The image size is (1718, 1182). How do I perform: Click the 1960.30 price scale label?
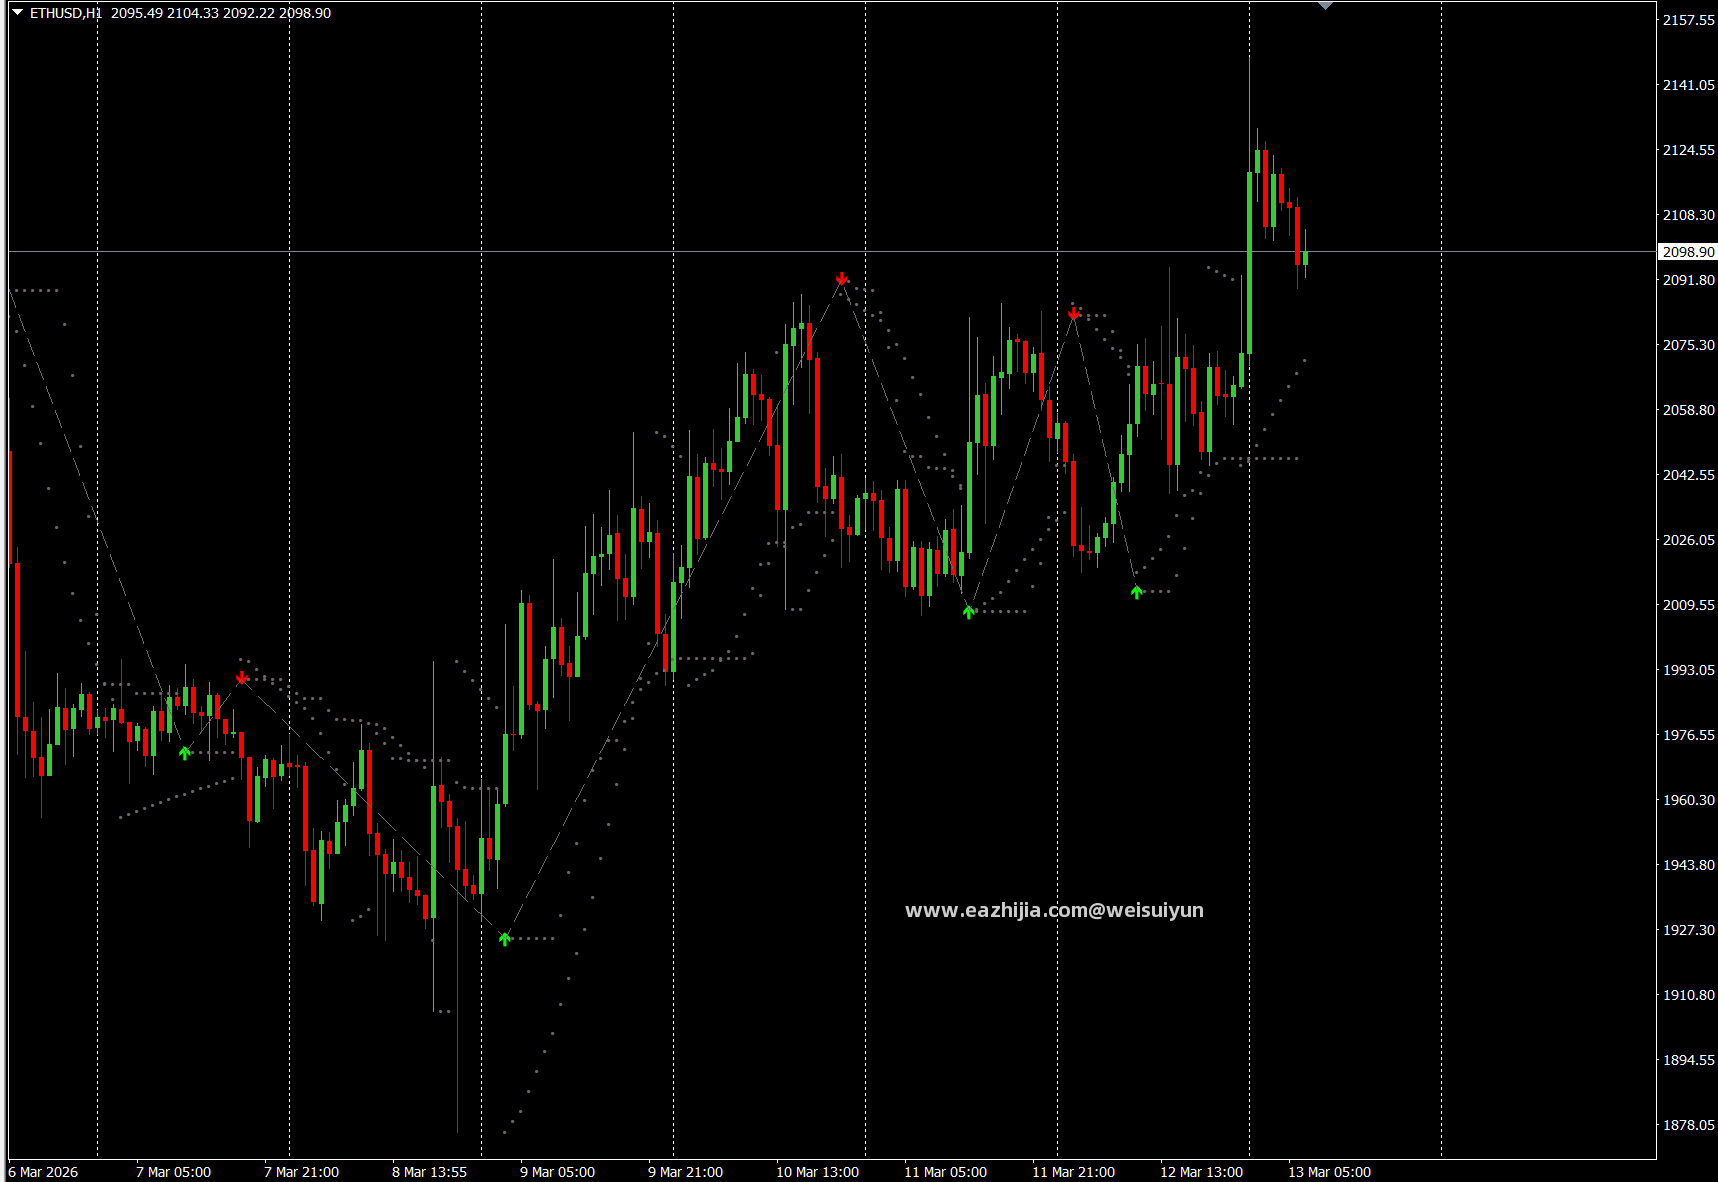tap(1688, 800)
